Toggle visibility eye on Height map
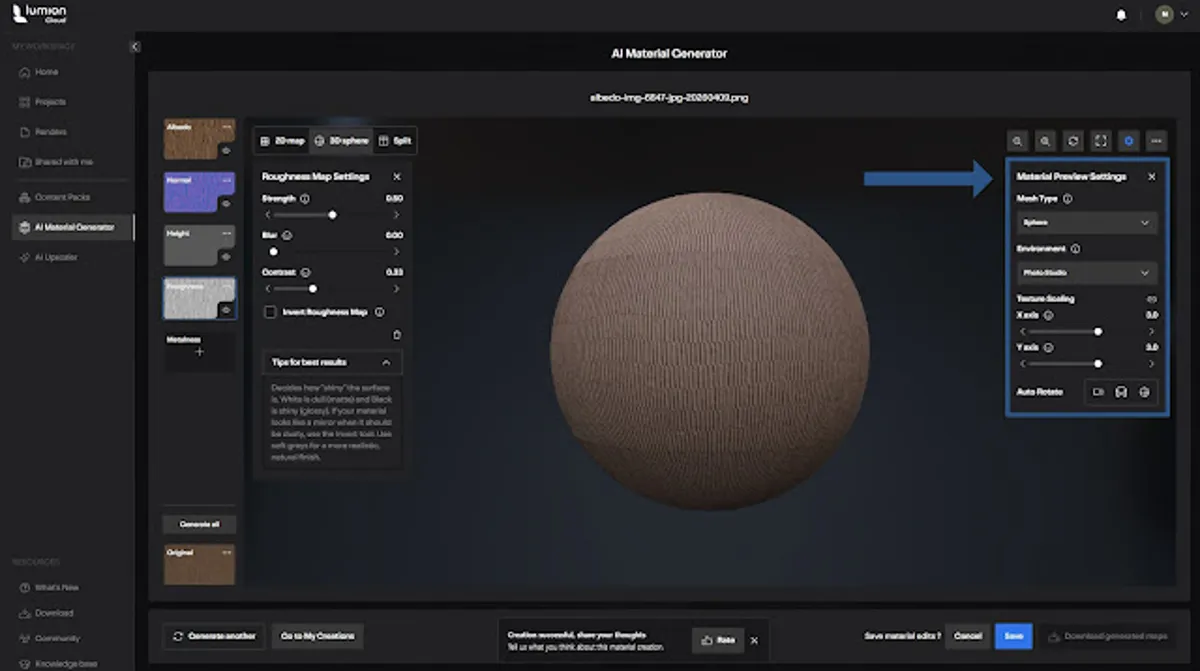1200x671 pixels. tap(226, 257)
